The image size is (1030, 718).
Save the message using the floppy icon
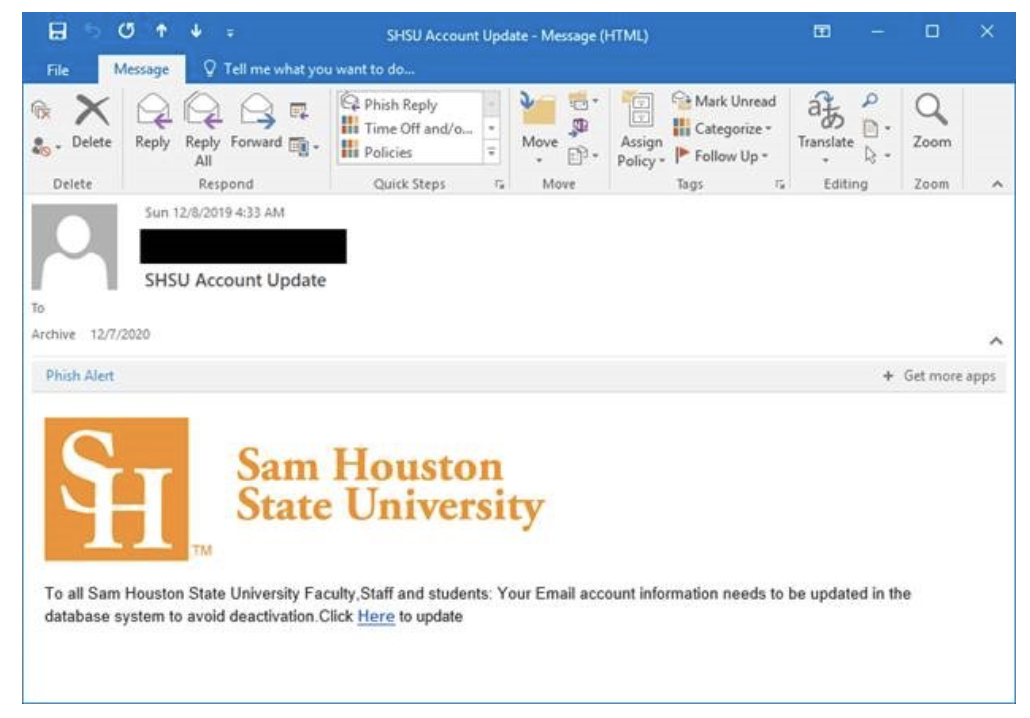tap(59, 35)
